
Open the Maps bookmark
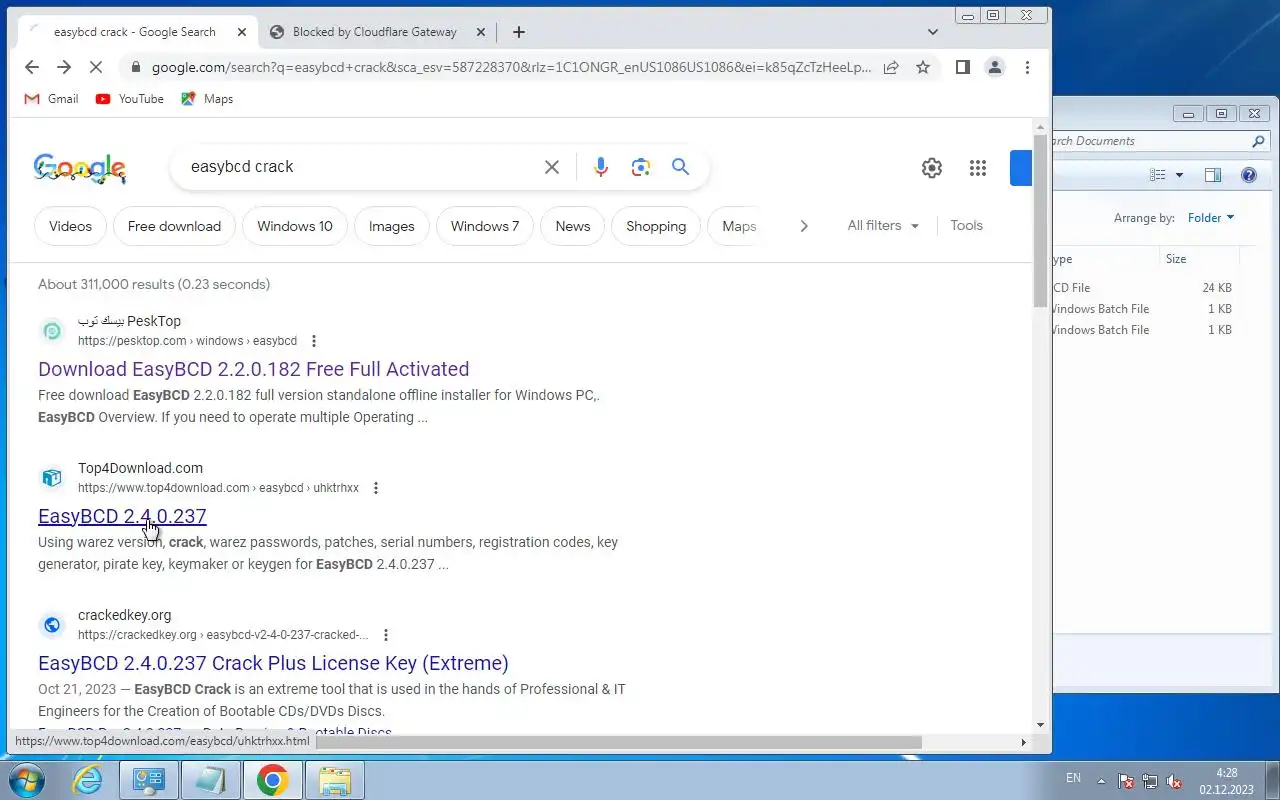pos(207,99)
